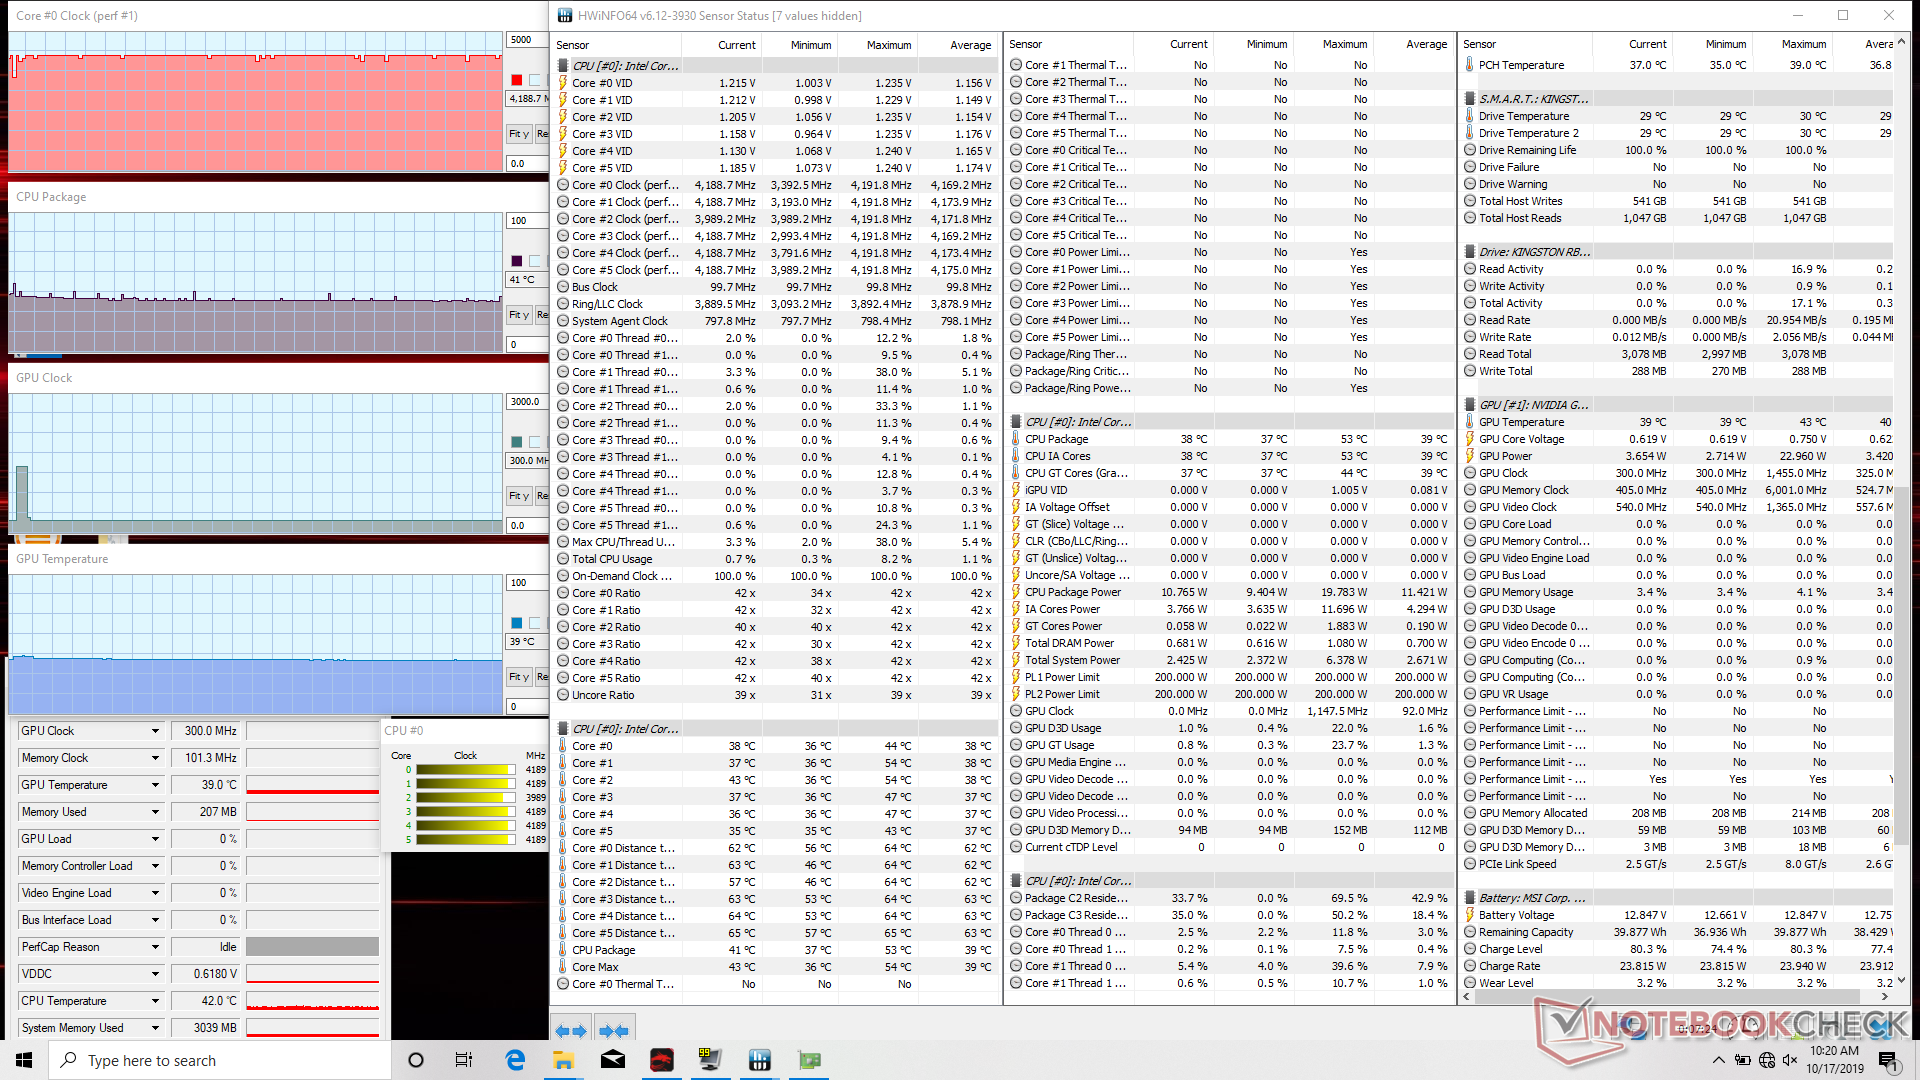The width and height of the screenshot is (1920, 1080).
Task: Click Fit y in GPU Temperature graph
Action: tap(519, 676)
